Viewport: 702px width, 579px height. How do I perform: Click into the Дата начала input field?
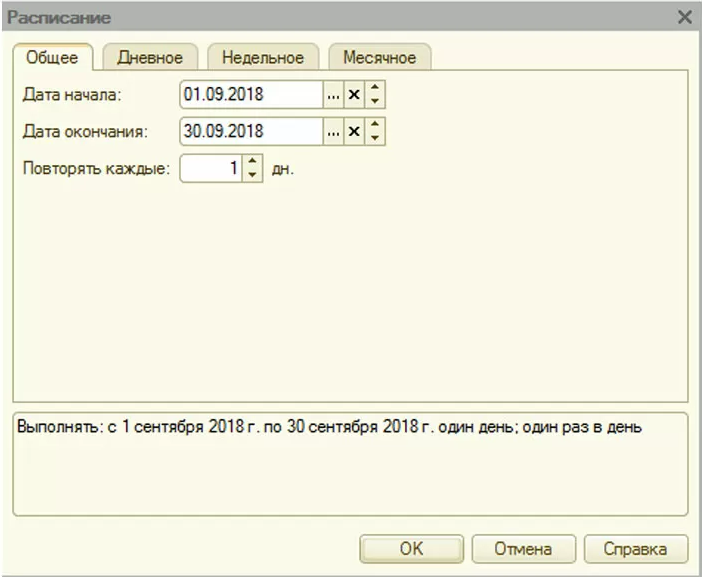(x=250, y=94)
